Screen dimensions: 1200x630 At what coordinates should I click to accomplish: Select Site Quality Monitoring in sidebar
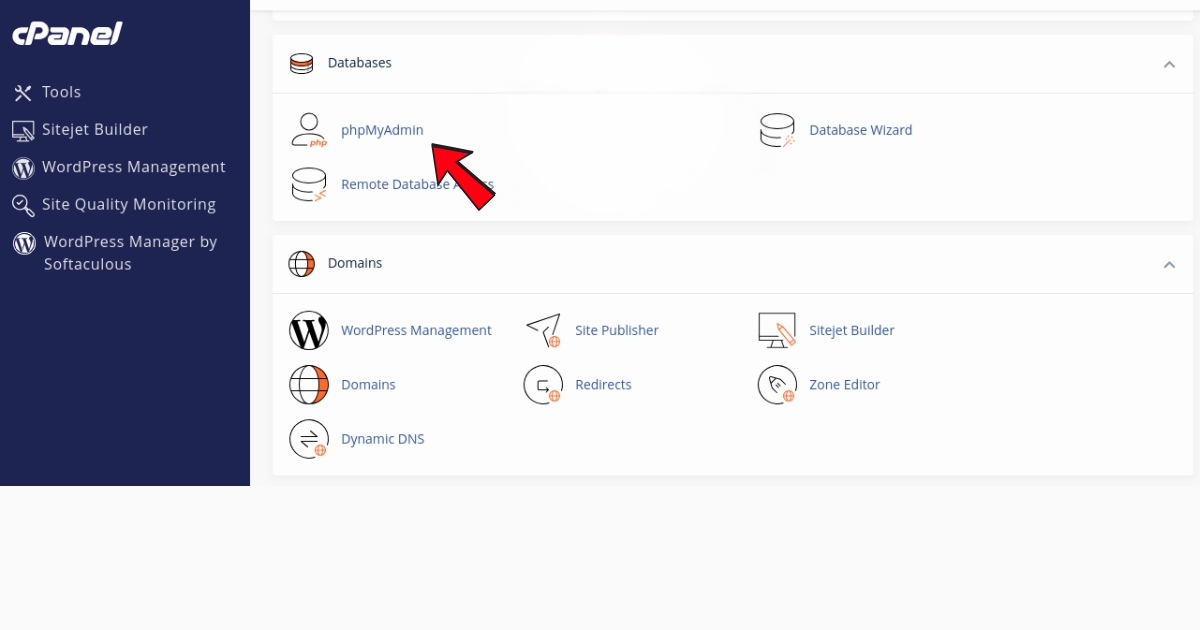pyautogui.click(x=128, y=204)
